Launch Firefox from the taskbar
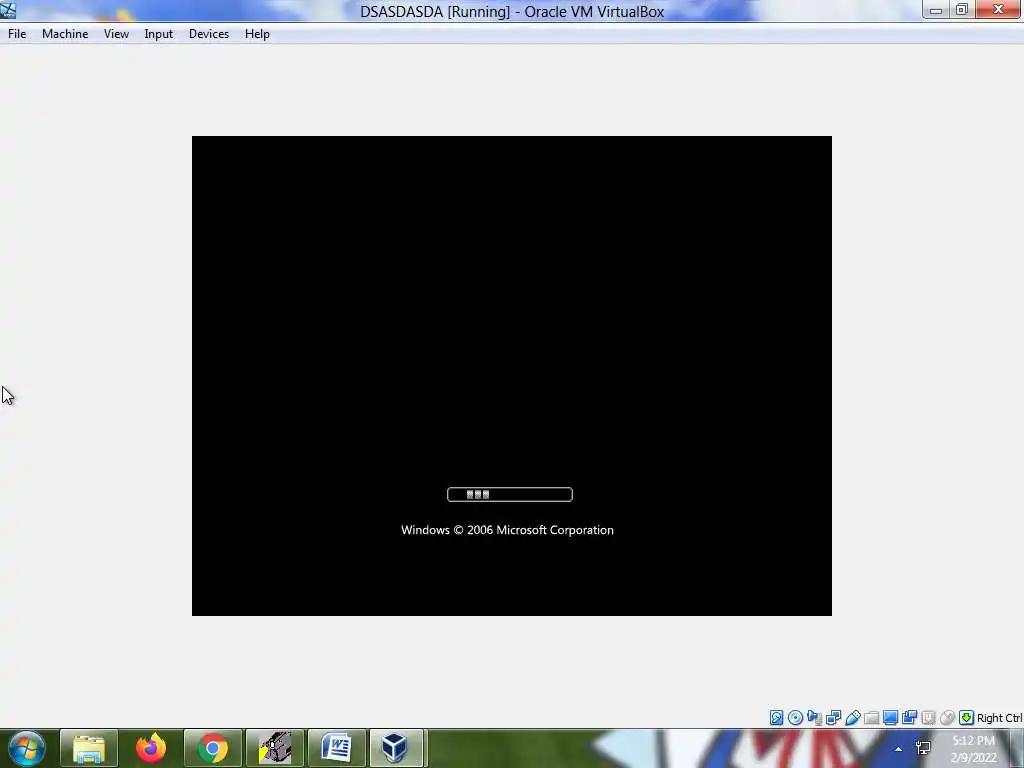 tap(151, 748)
